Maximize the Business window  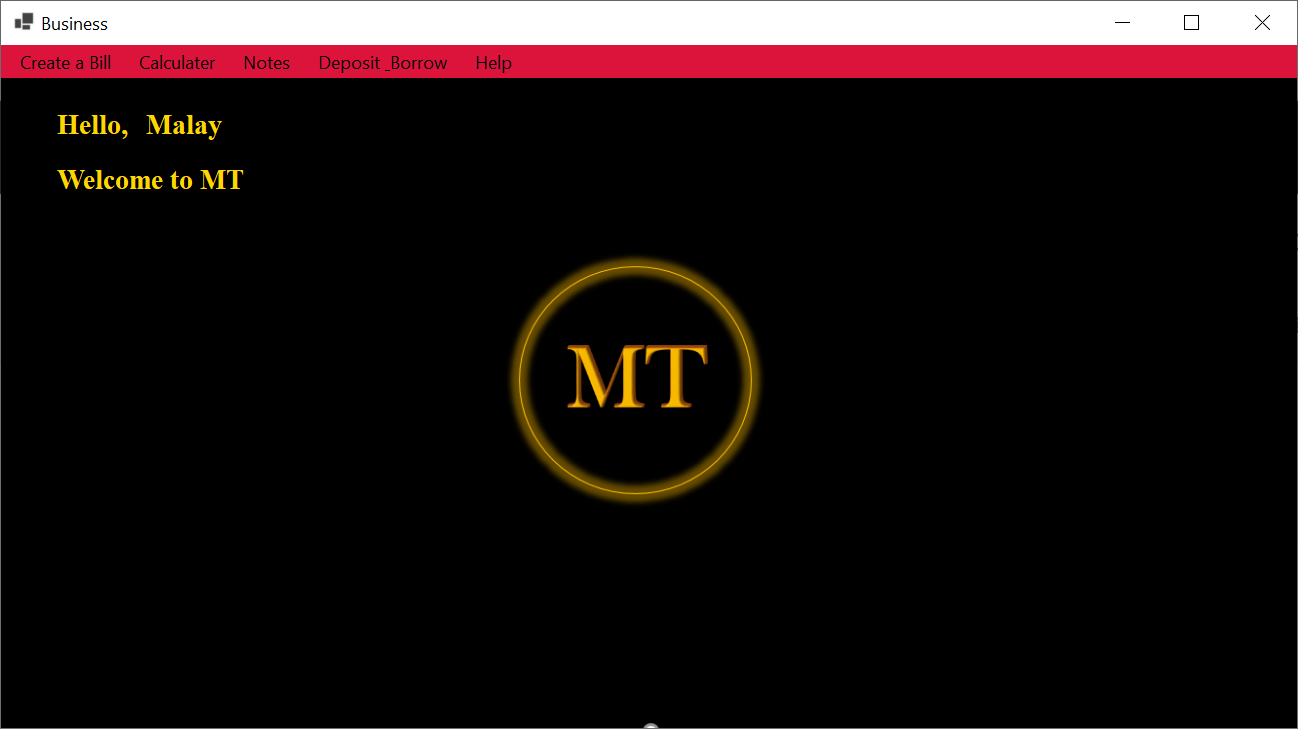1190,22
